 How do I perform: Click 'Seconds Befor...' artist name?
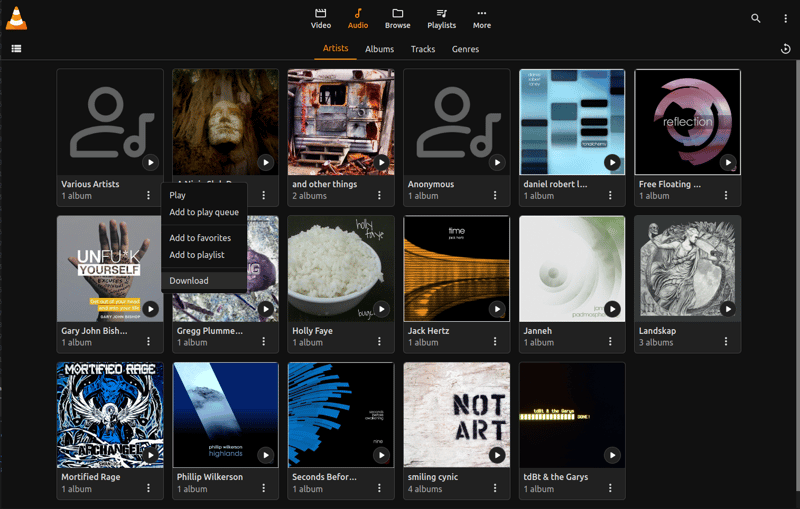click(324, 477)
